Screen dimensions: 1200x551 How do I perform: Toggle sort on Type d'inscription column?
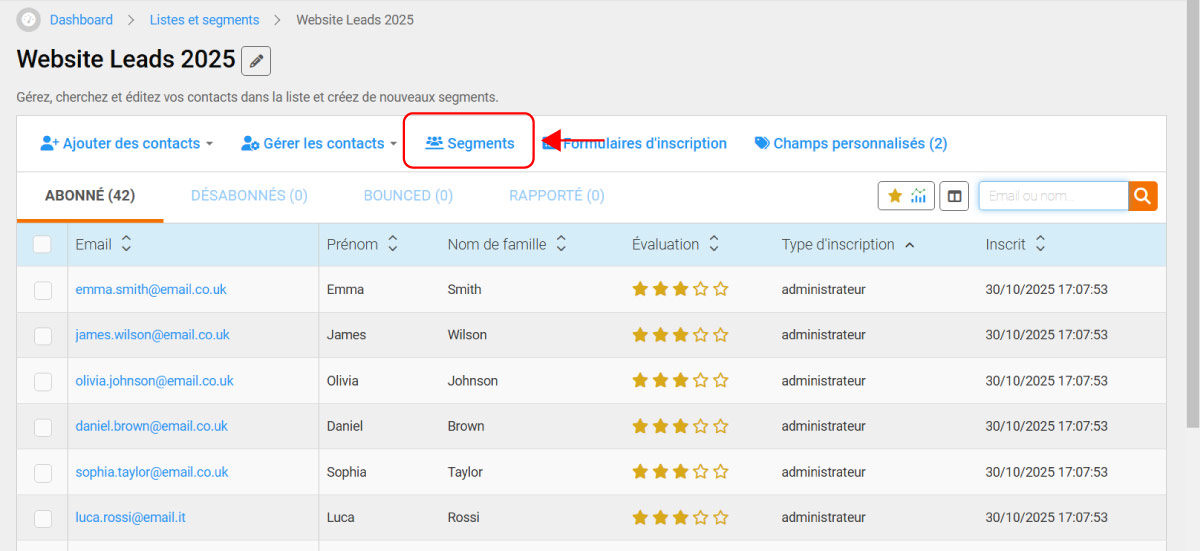pyautogui.click(x=909, y=245)
